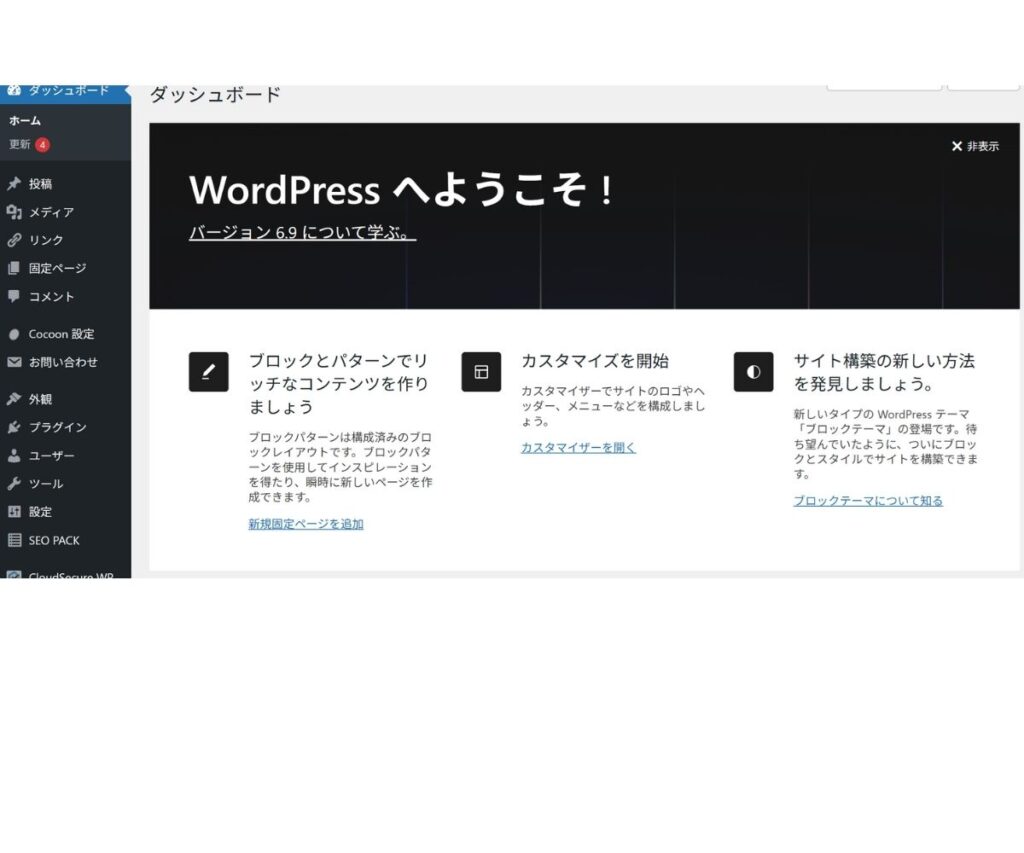Open the Cocoon 設定 icon
Image resolution: width=1024 pixels, height=853 pixels.
tap(16, 334)
